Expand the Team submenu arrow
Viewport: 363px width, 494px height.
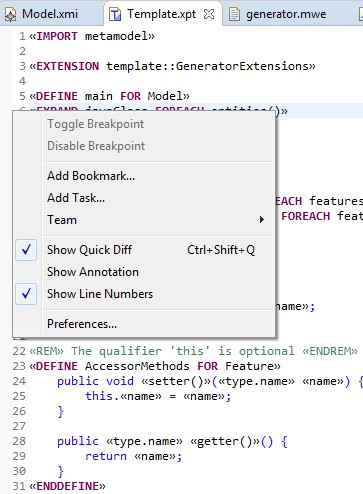tap(262, 220)
